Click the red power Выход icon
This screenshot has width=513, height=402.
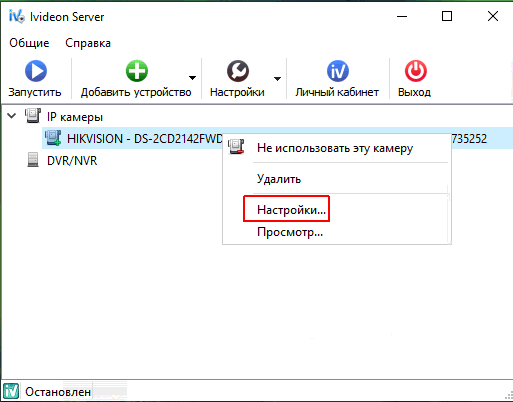coord(416,71)
